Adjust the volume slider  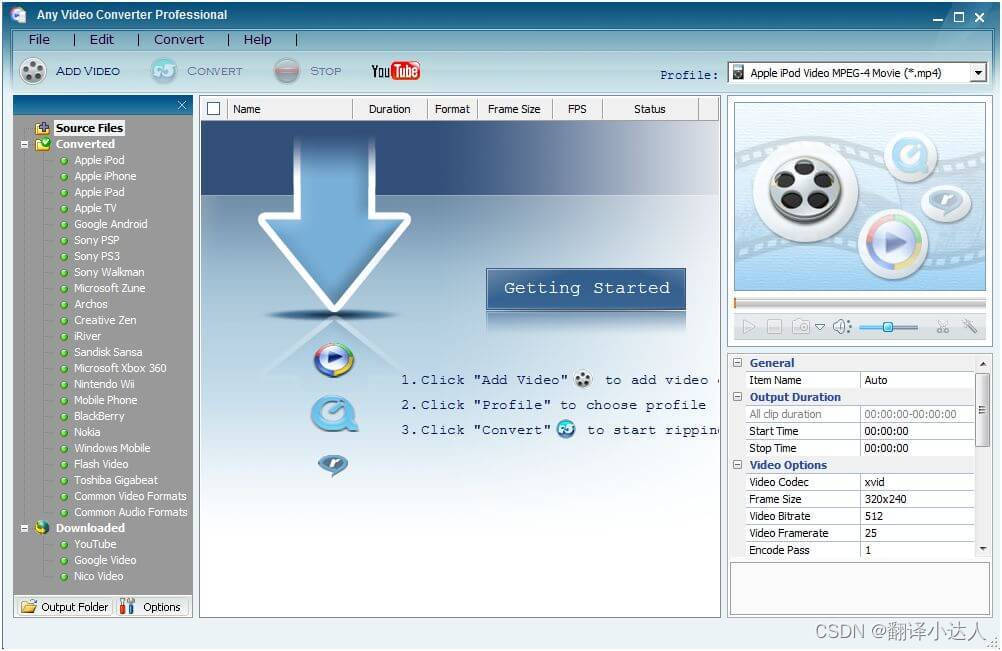point(888,327)
